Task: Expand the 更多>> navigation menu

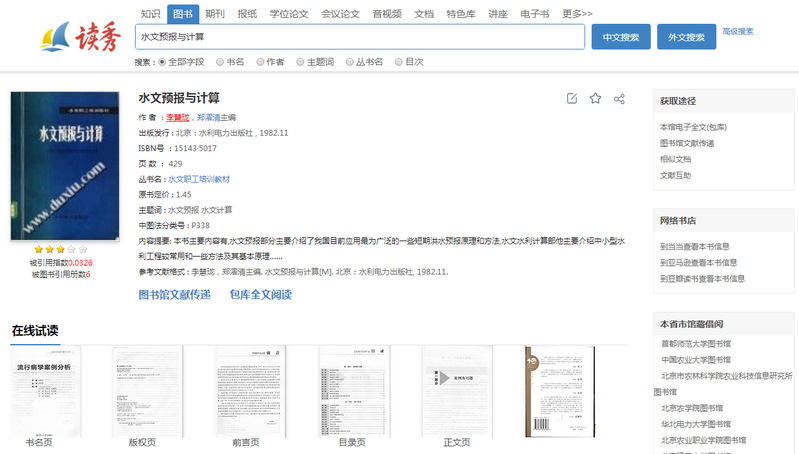Action: click(x=577, y=14)
